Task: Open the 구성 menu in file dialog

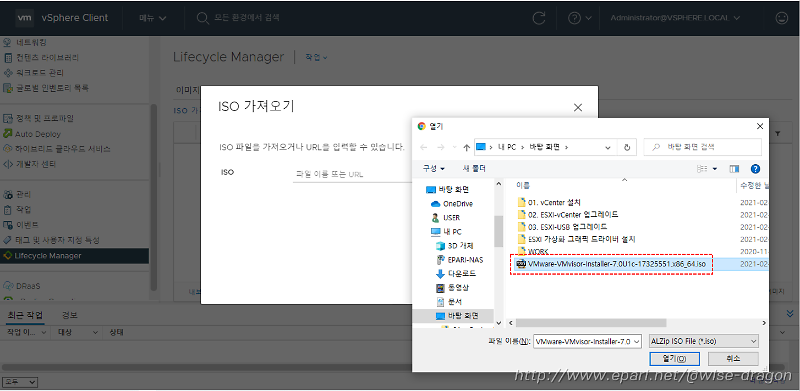Action: 434,168
